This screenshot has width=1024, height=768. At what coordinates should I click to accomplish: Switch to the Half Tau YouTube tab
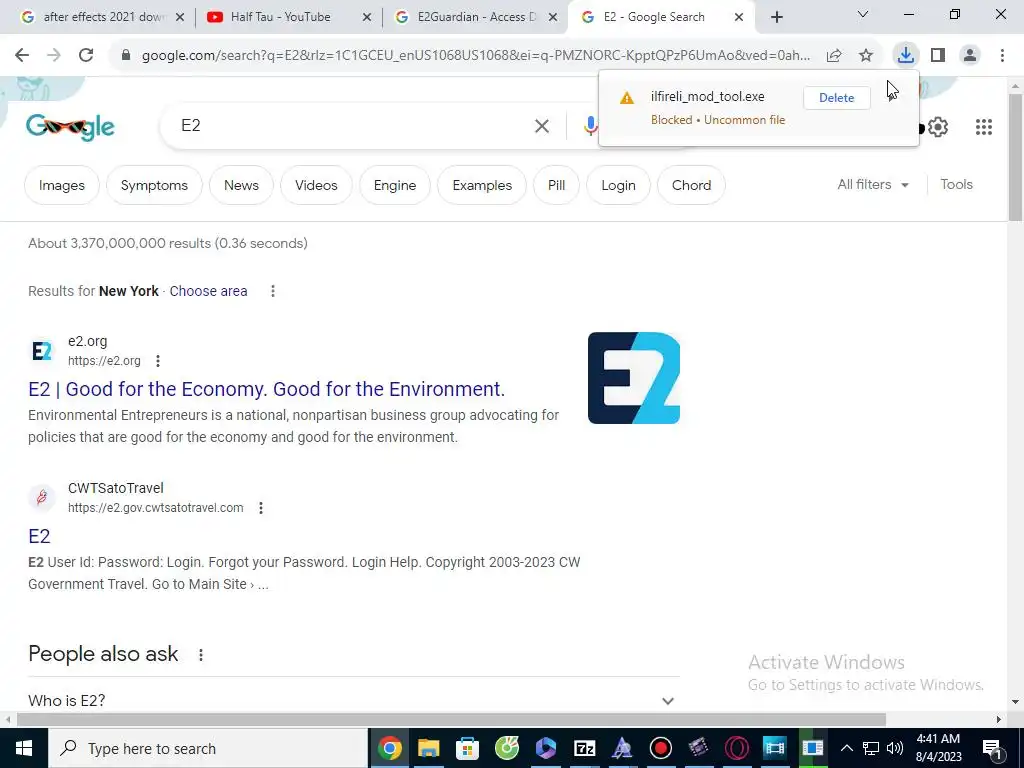(x=281, y=17)
